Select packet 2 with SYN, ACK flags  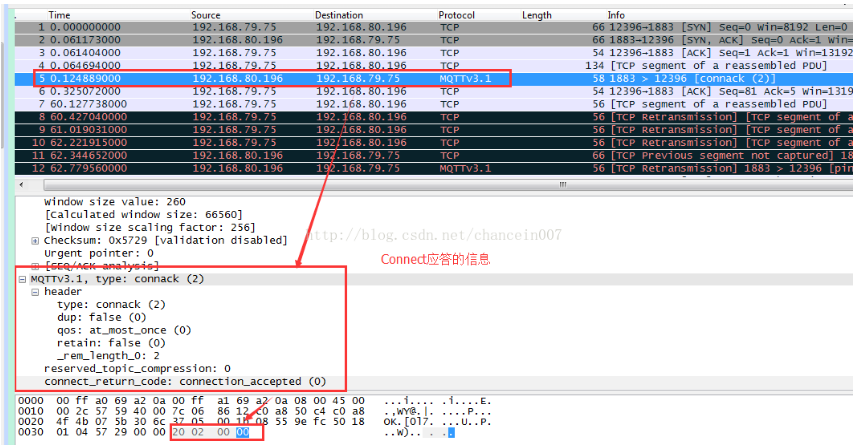434,40
